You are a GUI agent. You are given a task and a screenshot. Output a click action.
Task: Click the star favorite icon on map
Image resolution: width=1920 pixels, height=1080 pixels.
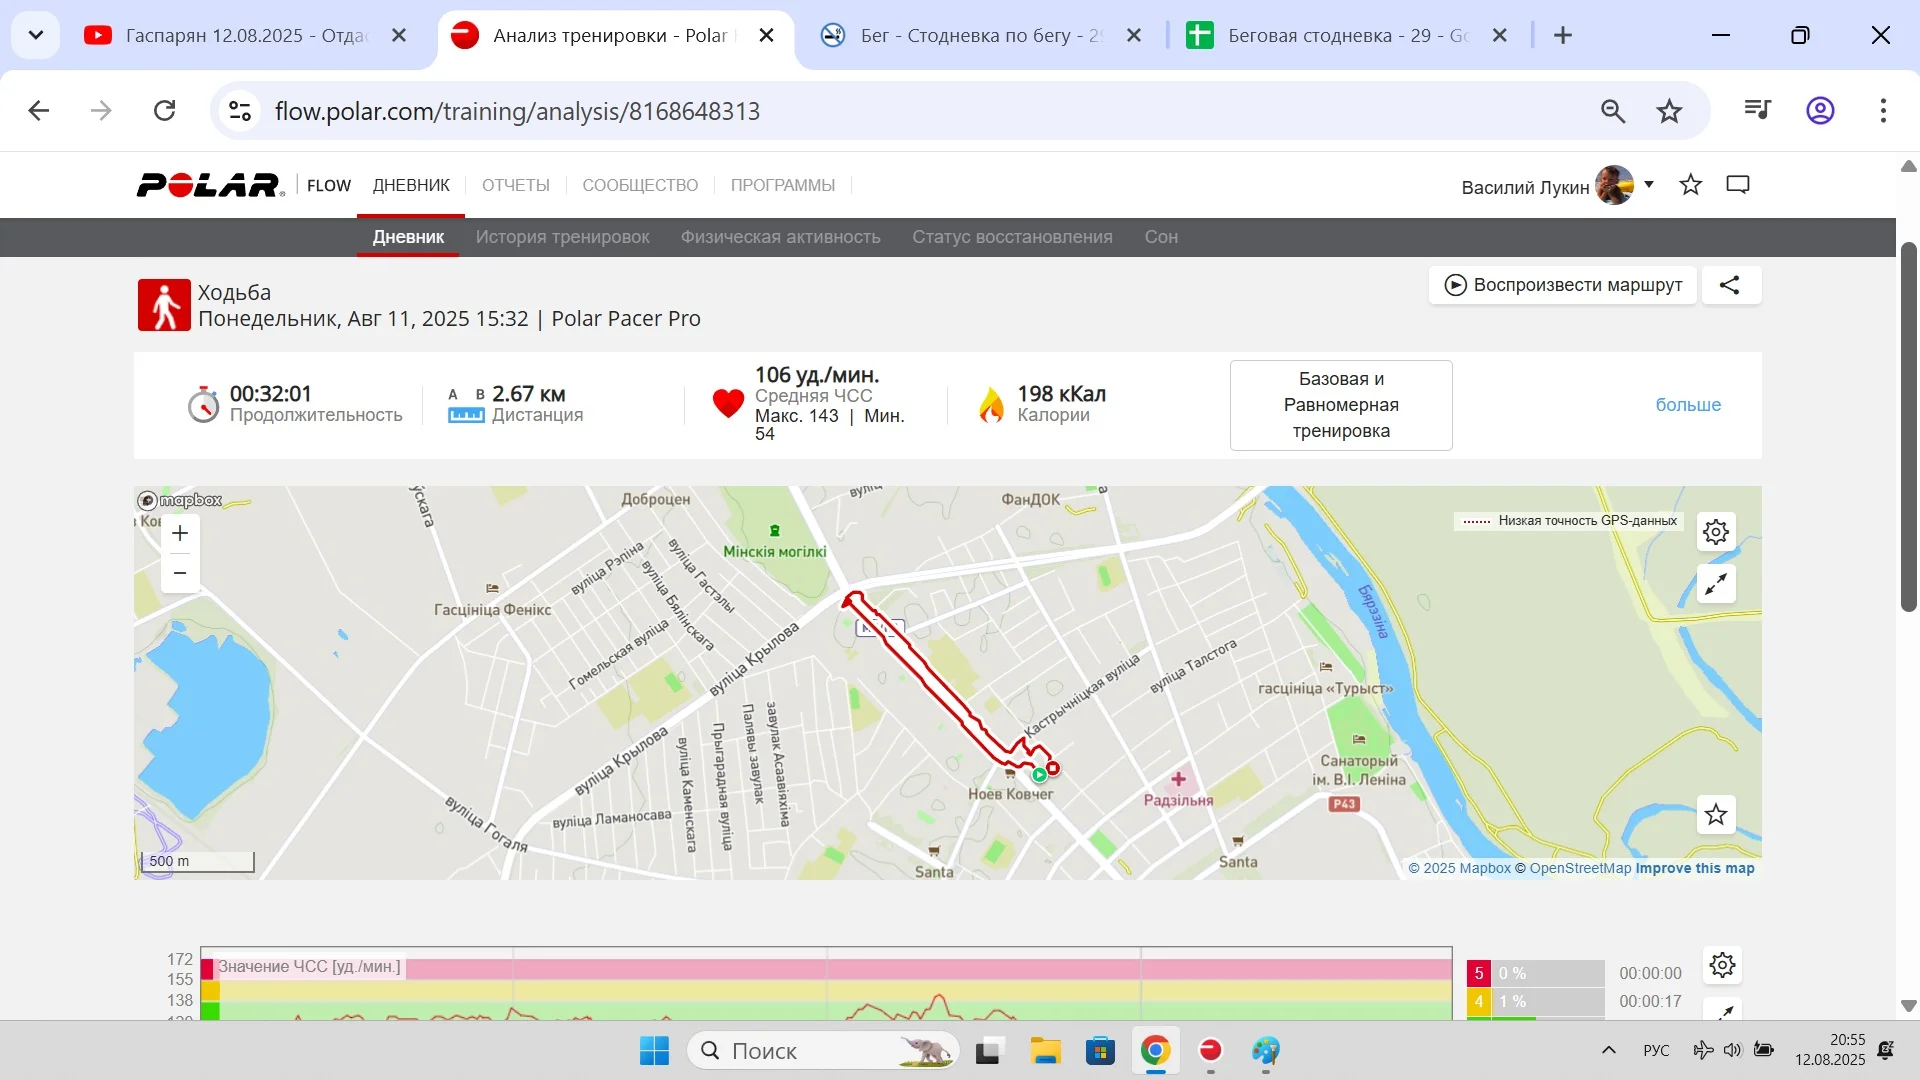click(x=1716, y=815)
